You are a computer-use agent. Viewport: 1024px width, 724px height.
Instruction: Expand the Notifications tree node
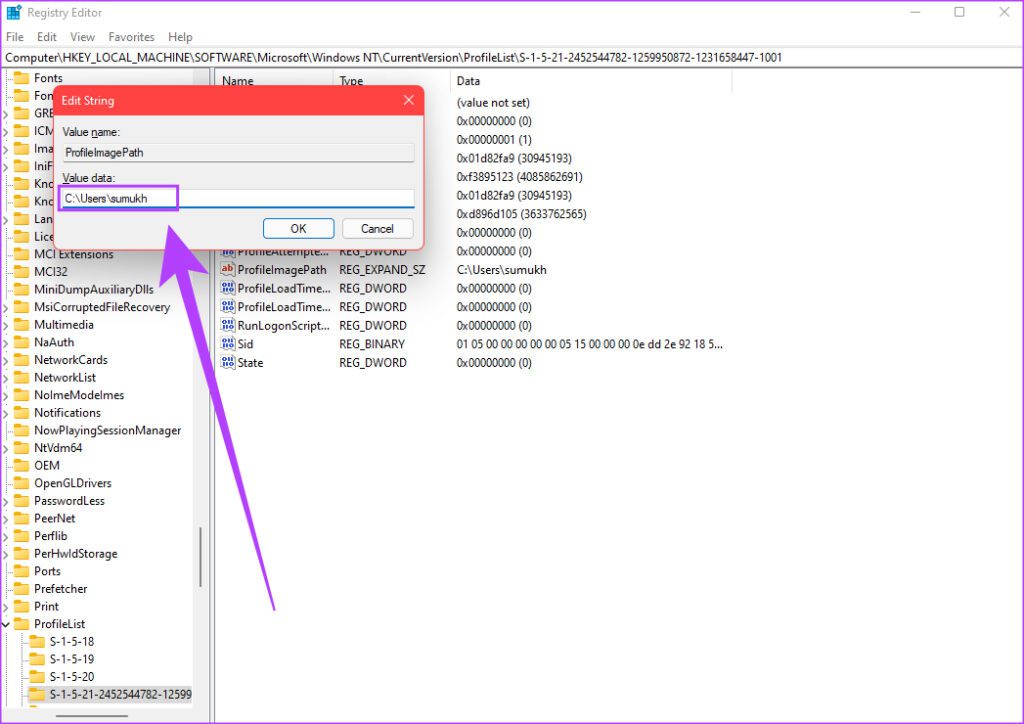tap(6, 413)
